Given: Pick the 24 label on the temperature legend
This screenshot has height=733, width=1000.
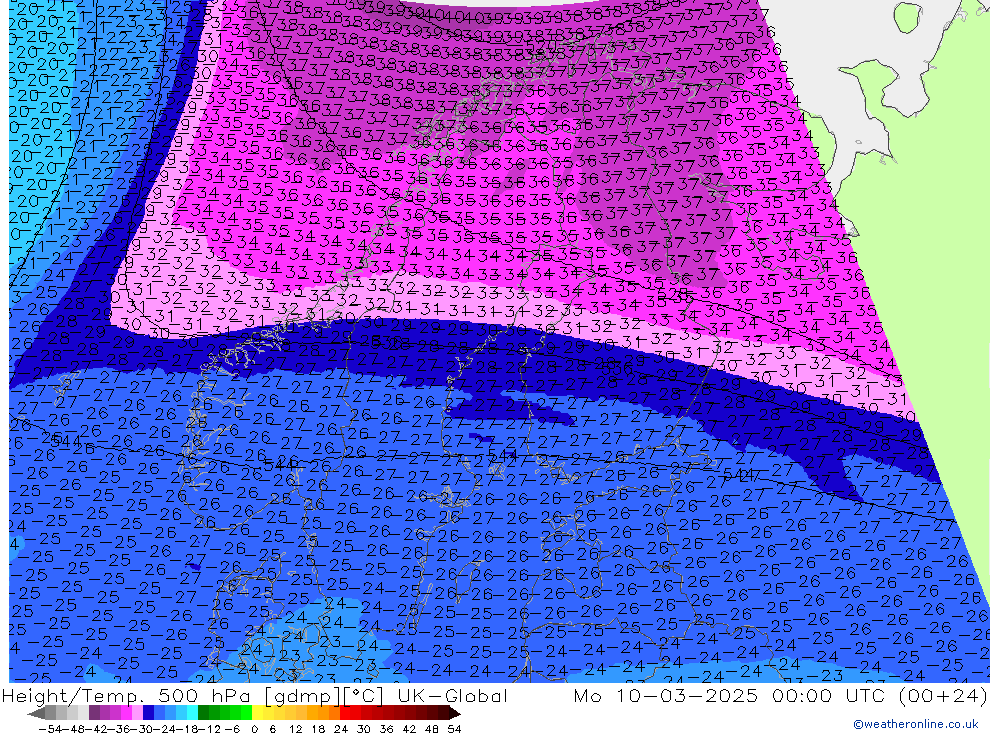Looking at the screenshot, I should tap(341, 729).
